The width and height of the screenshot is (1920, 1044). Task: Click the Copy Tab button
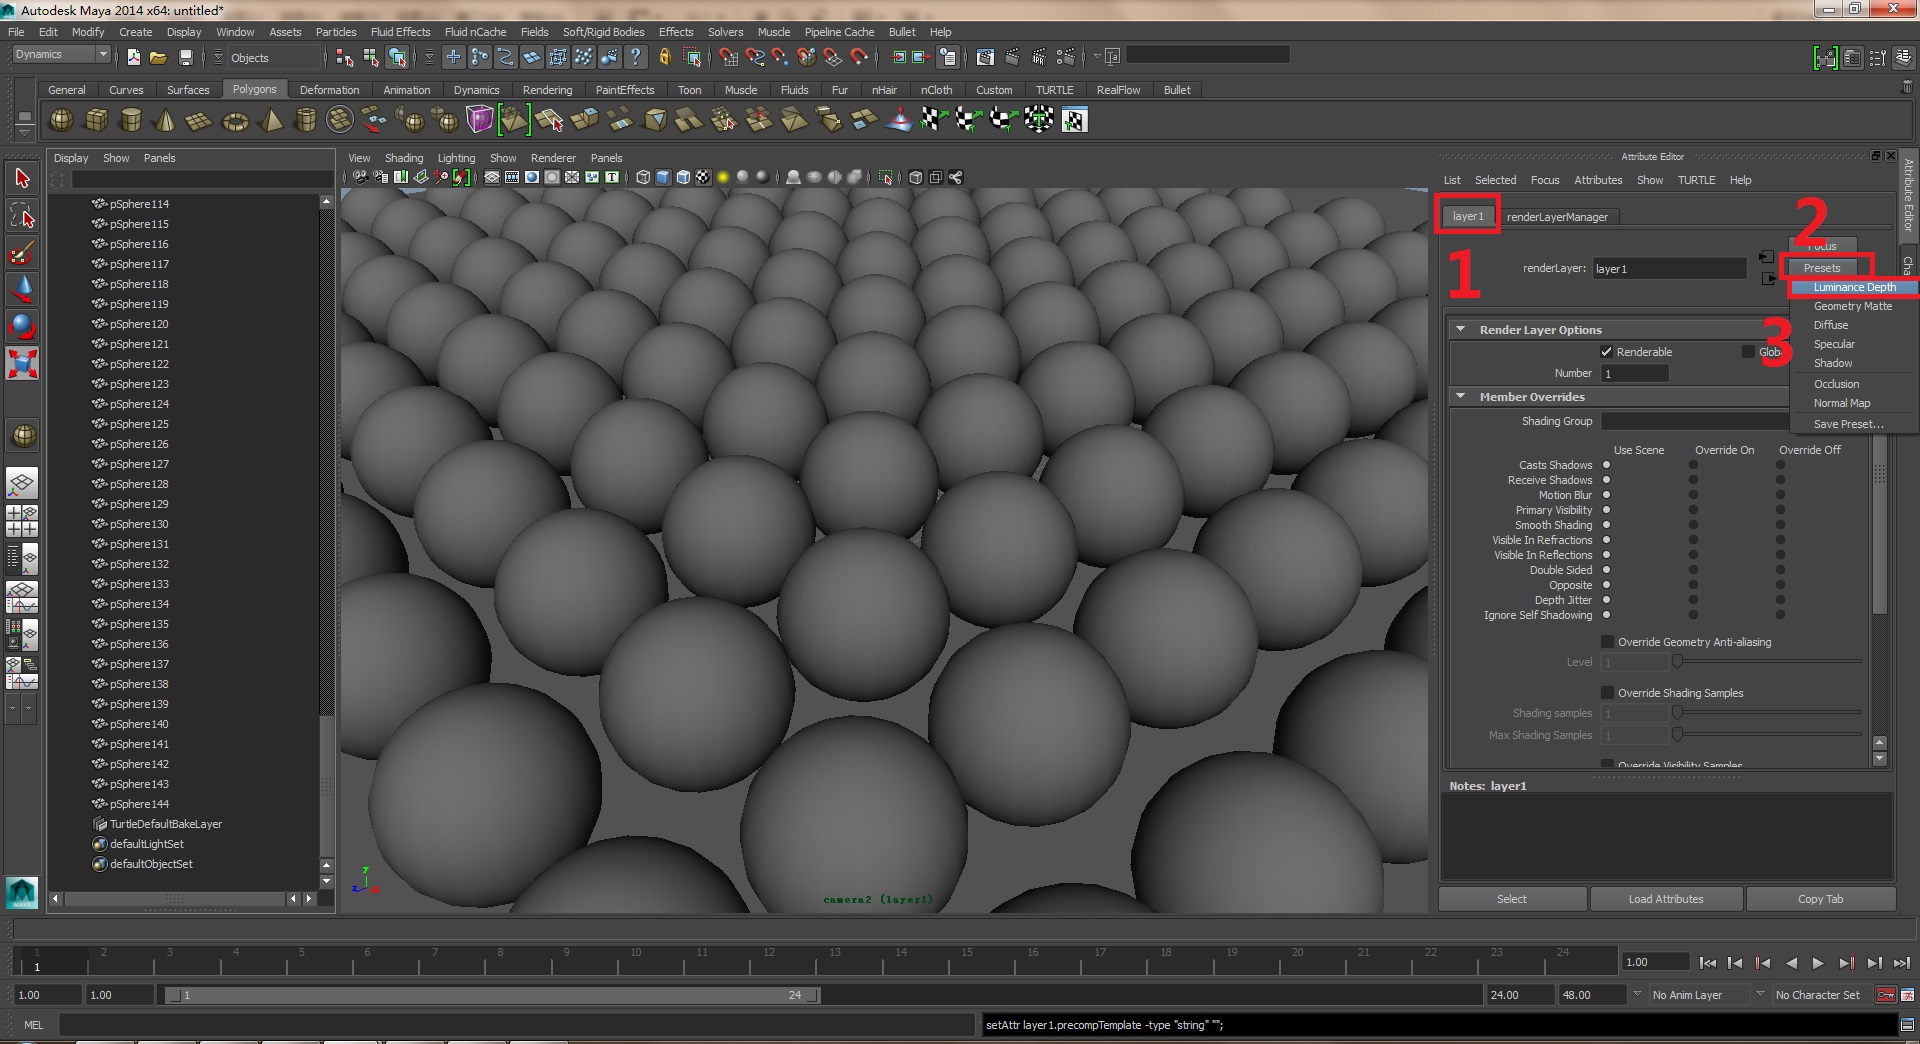[x=1820, y=899]
